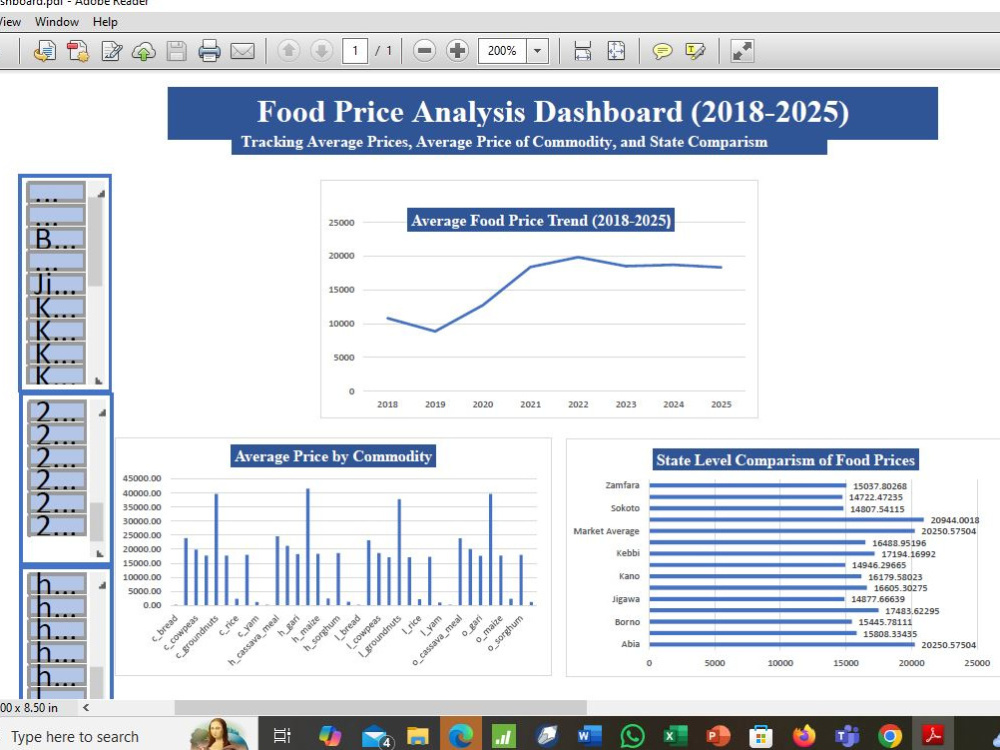
Task: Click the horizontal scrollbar thumb
Action: coord(381,707)
